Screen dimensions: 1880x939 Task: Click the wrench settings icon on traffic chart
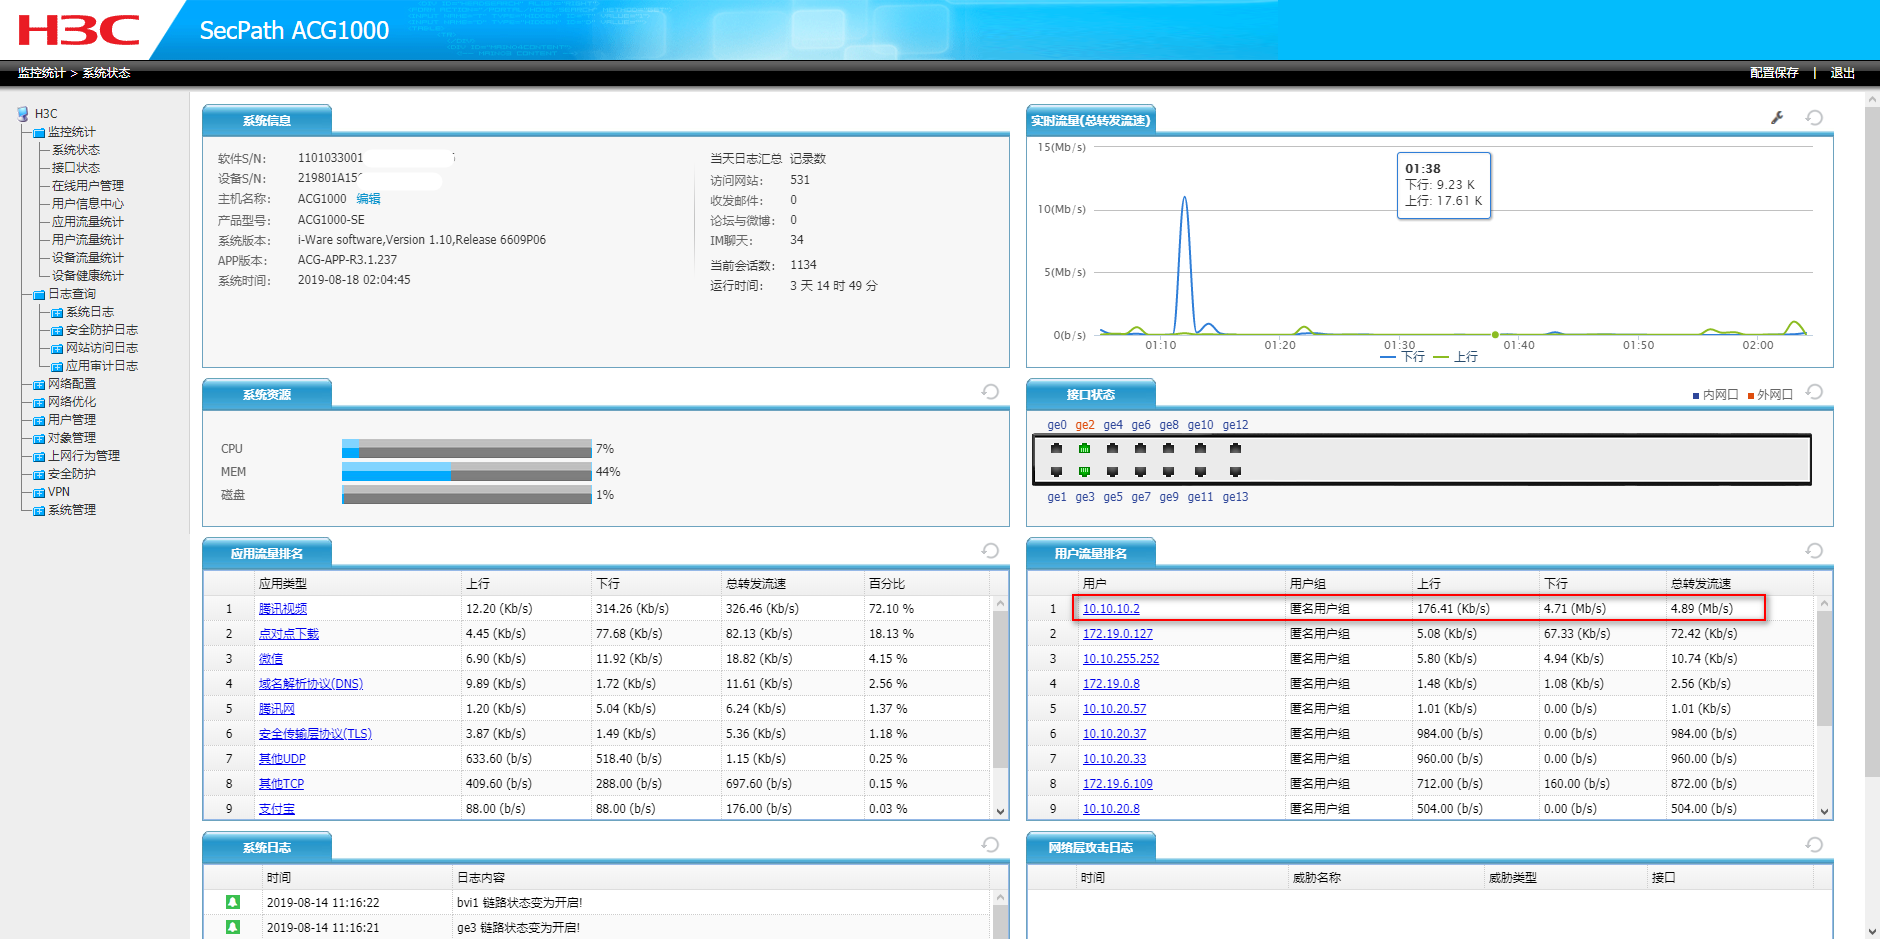[1777, 118]
